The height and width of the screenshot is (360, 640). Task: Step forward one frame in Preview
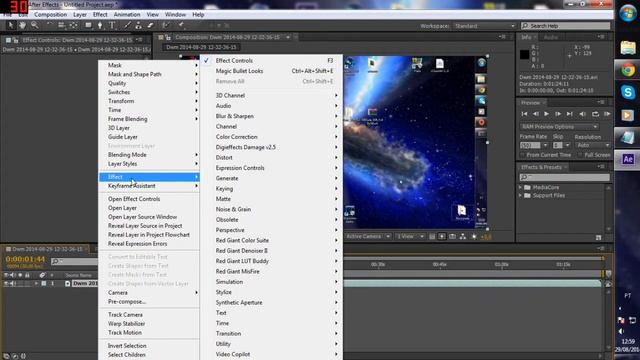point(558,114)
